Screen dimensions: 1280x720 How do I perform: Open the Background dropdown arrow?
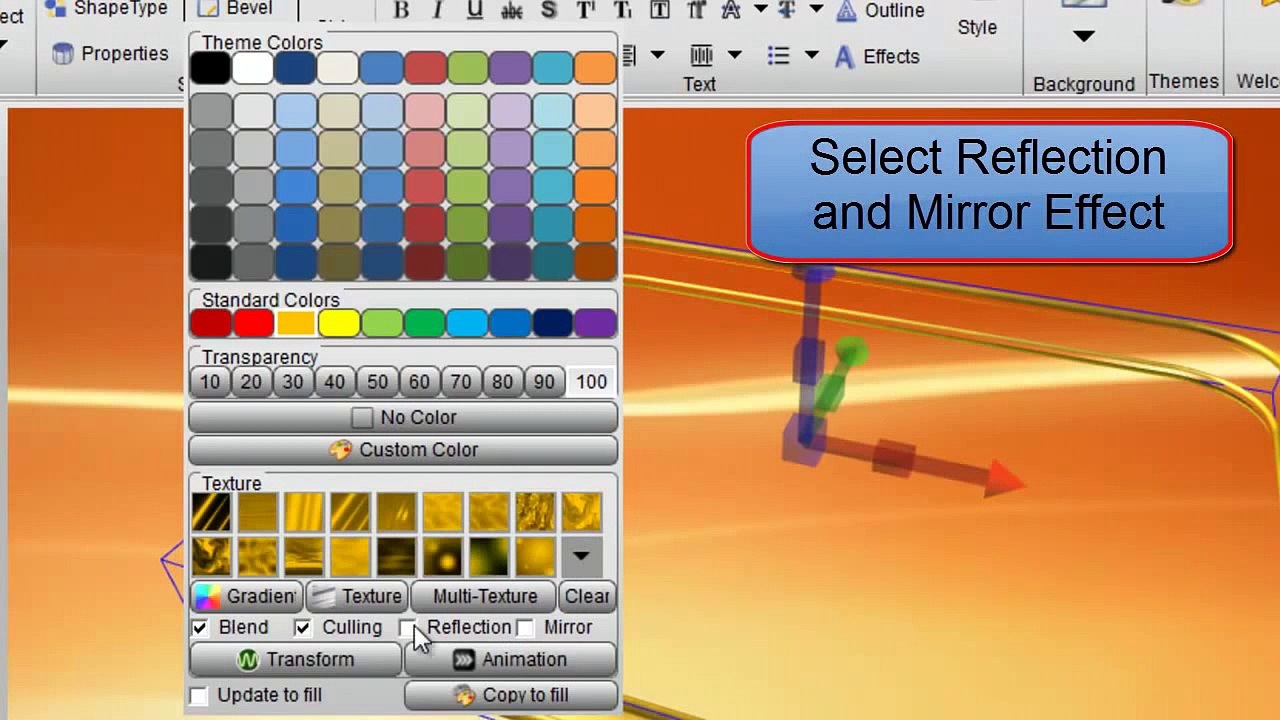1083,37
